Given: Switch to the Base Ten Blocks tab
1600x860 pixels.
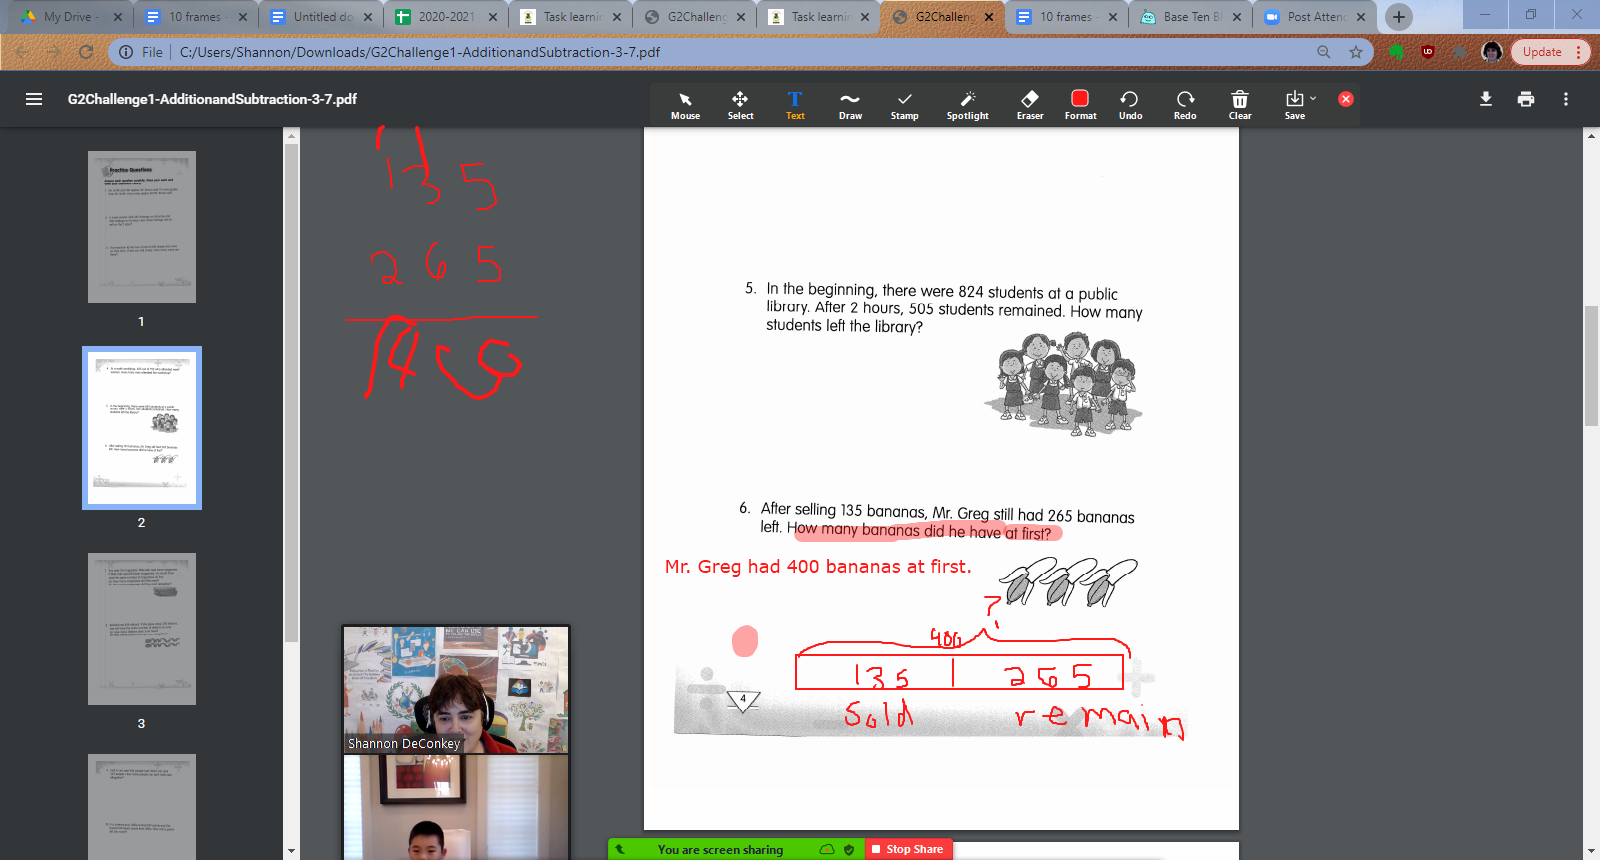Looking at the screenshot, I should click(1192, 17).
